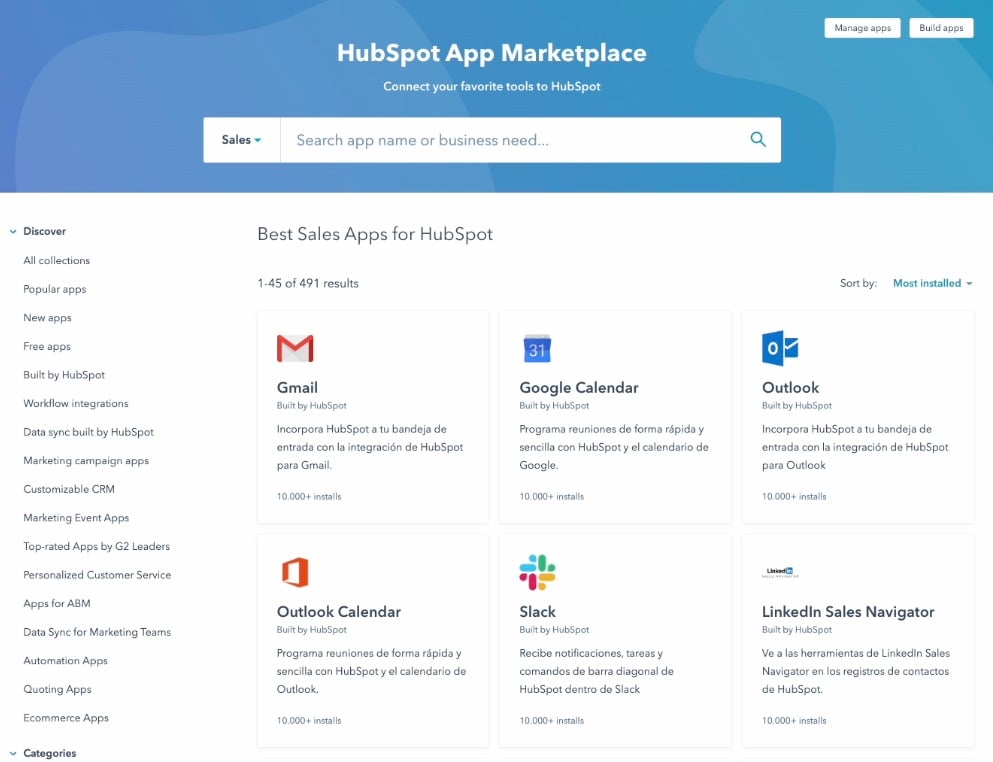Viewport: 993px width, 762px height.
Task: Click the search magnifying glass icon
Action: click(x=757, y=140)
